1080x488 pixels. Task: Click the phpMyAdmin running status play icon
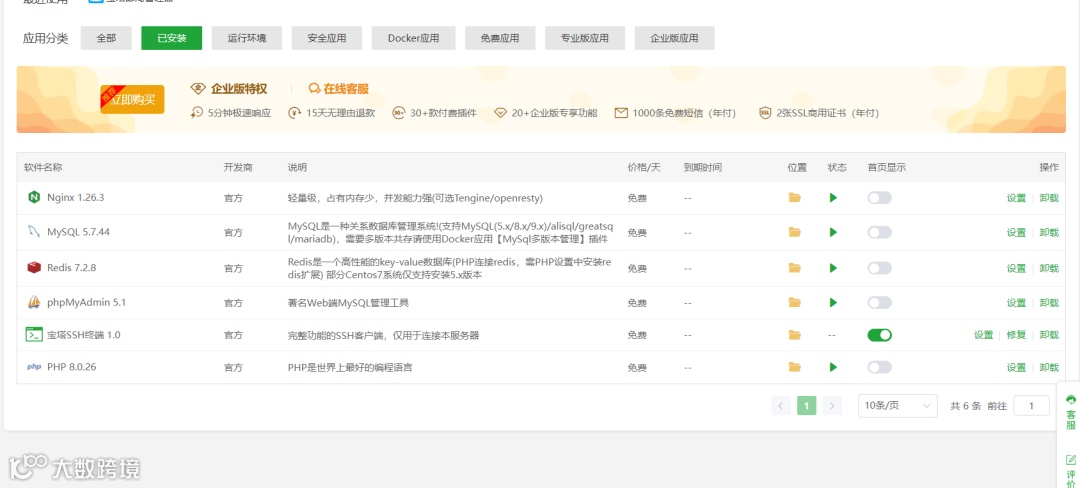pos(833,302)
